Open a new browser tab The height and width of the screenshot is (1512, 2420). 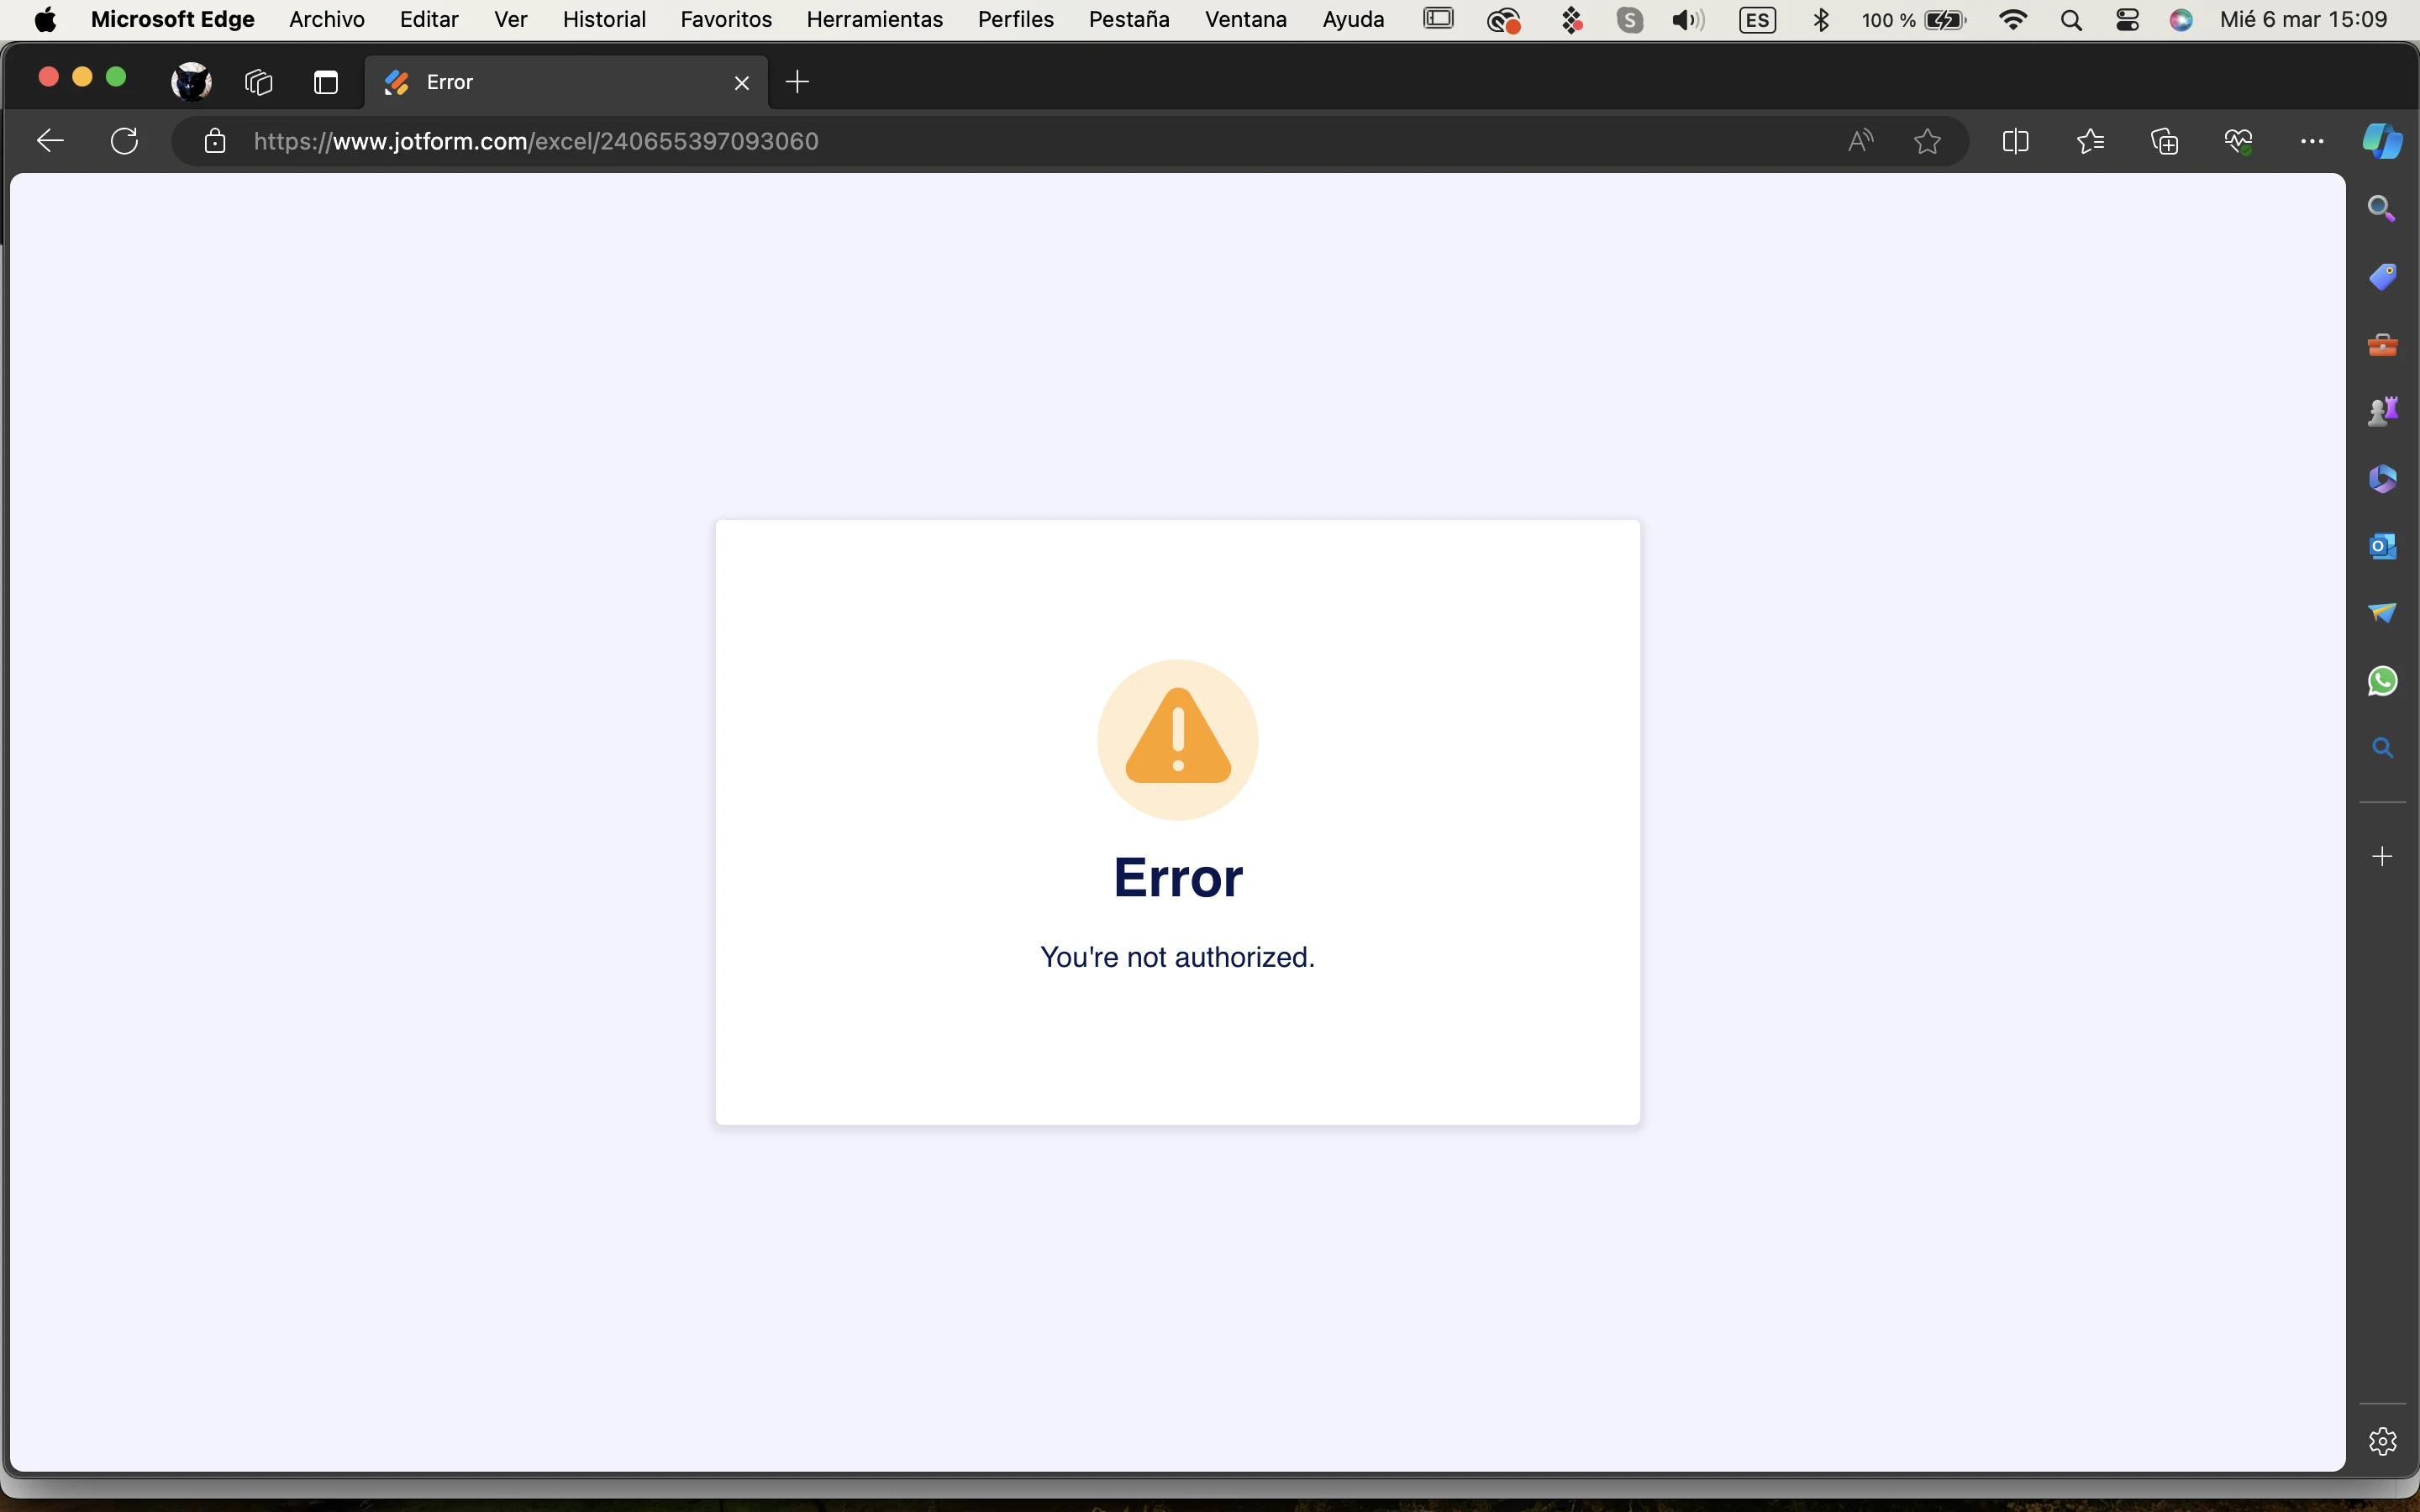[x=797, y=82]
